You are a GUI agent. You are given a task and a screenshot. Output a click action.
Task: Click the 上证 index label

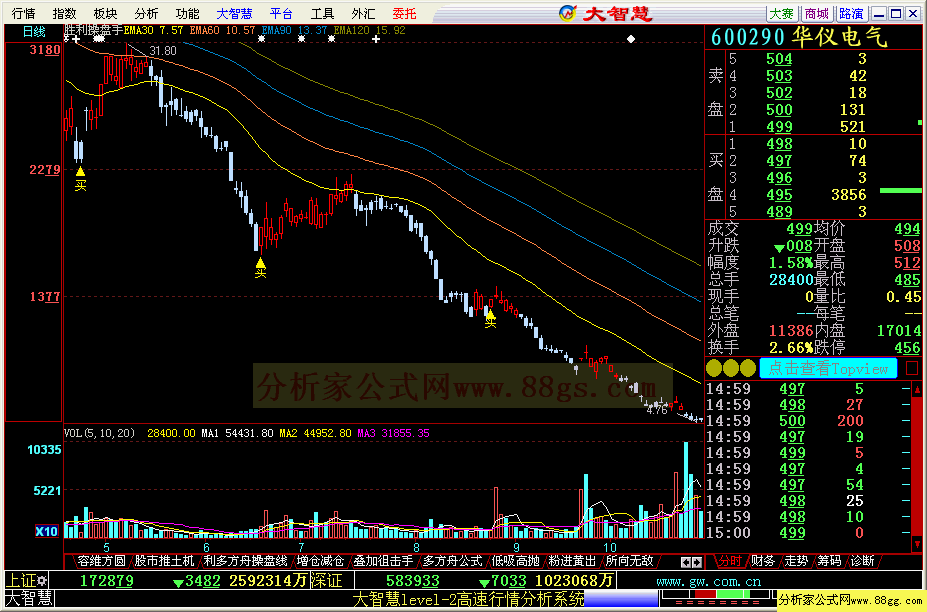point(21,580)
